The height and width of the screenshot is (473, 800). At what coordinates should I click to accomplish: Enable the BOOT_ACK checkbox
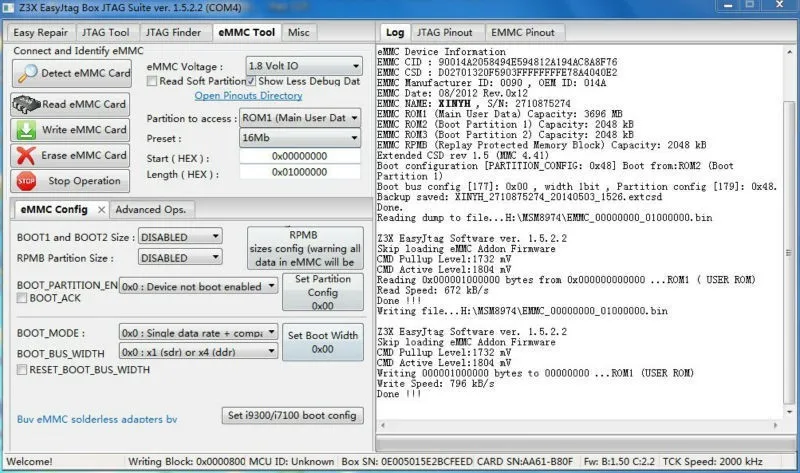[21, 298]
